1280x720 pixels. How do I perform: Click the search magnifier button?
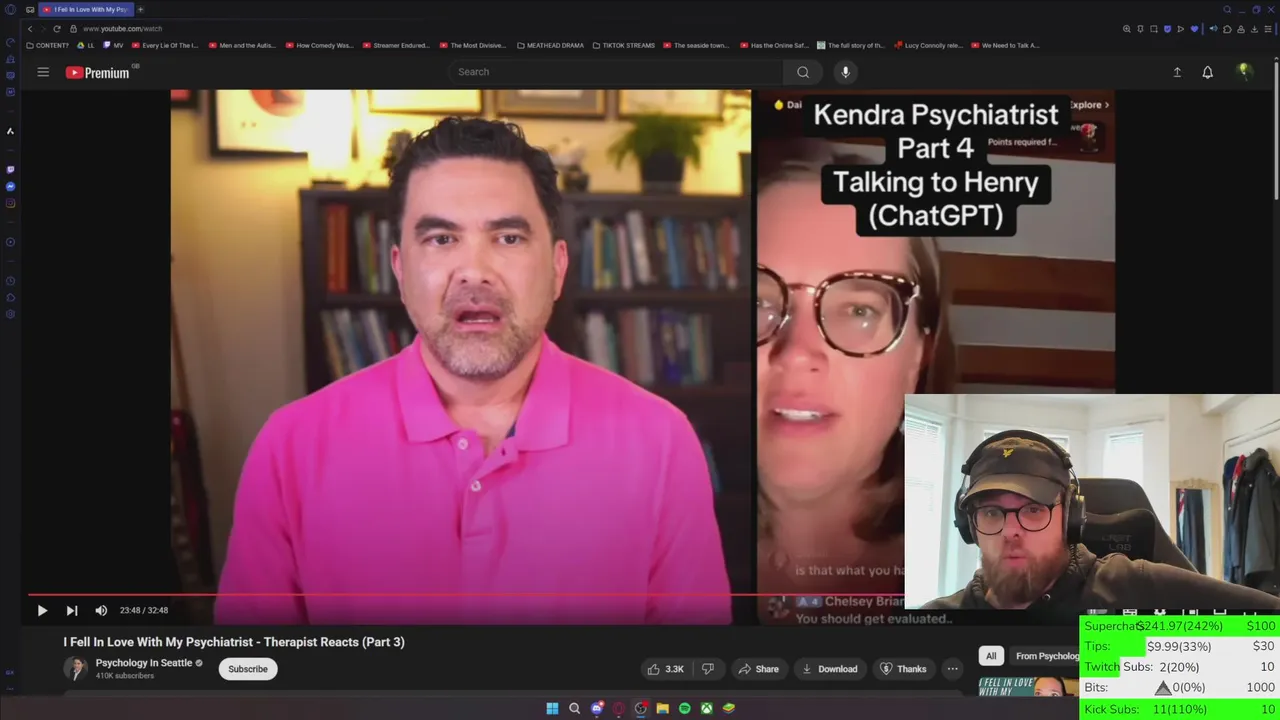[x=803, y=72]
